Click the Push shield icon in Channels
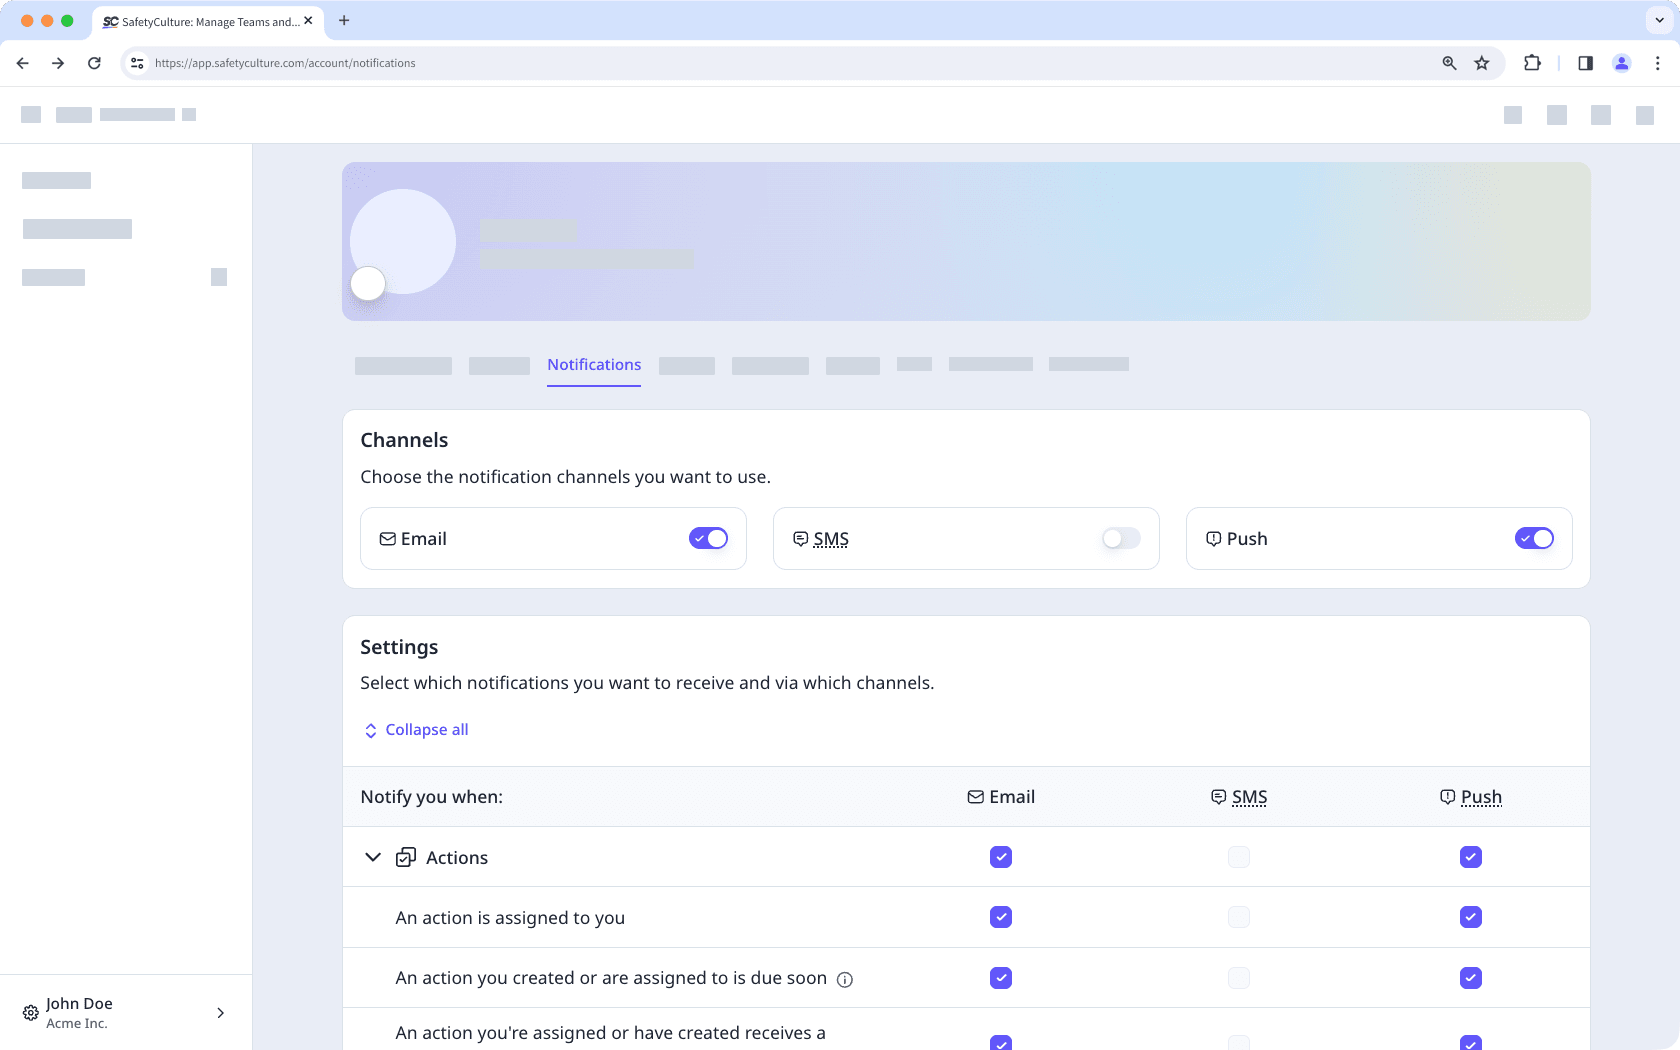Screen dimensions: 1680x1050 pos(1213,538)
